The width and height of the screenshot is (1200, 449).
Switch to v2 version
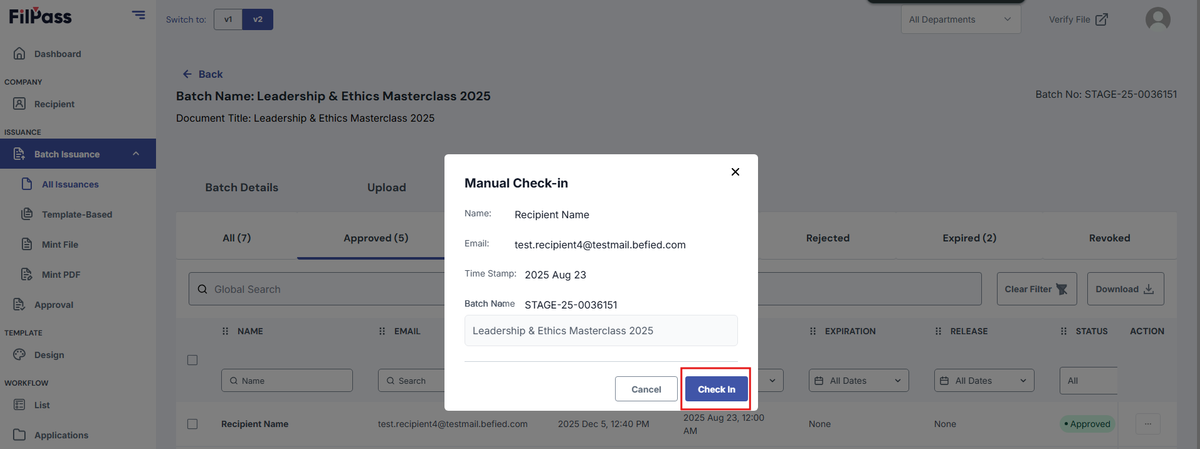258,19
